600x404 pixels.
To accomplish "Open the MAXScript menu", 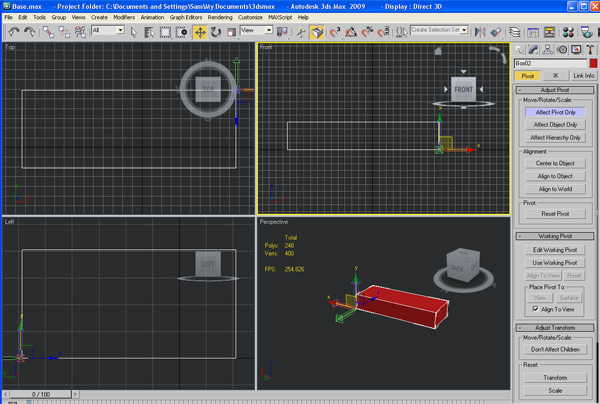I will click(280, 18).
